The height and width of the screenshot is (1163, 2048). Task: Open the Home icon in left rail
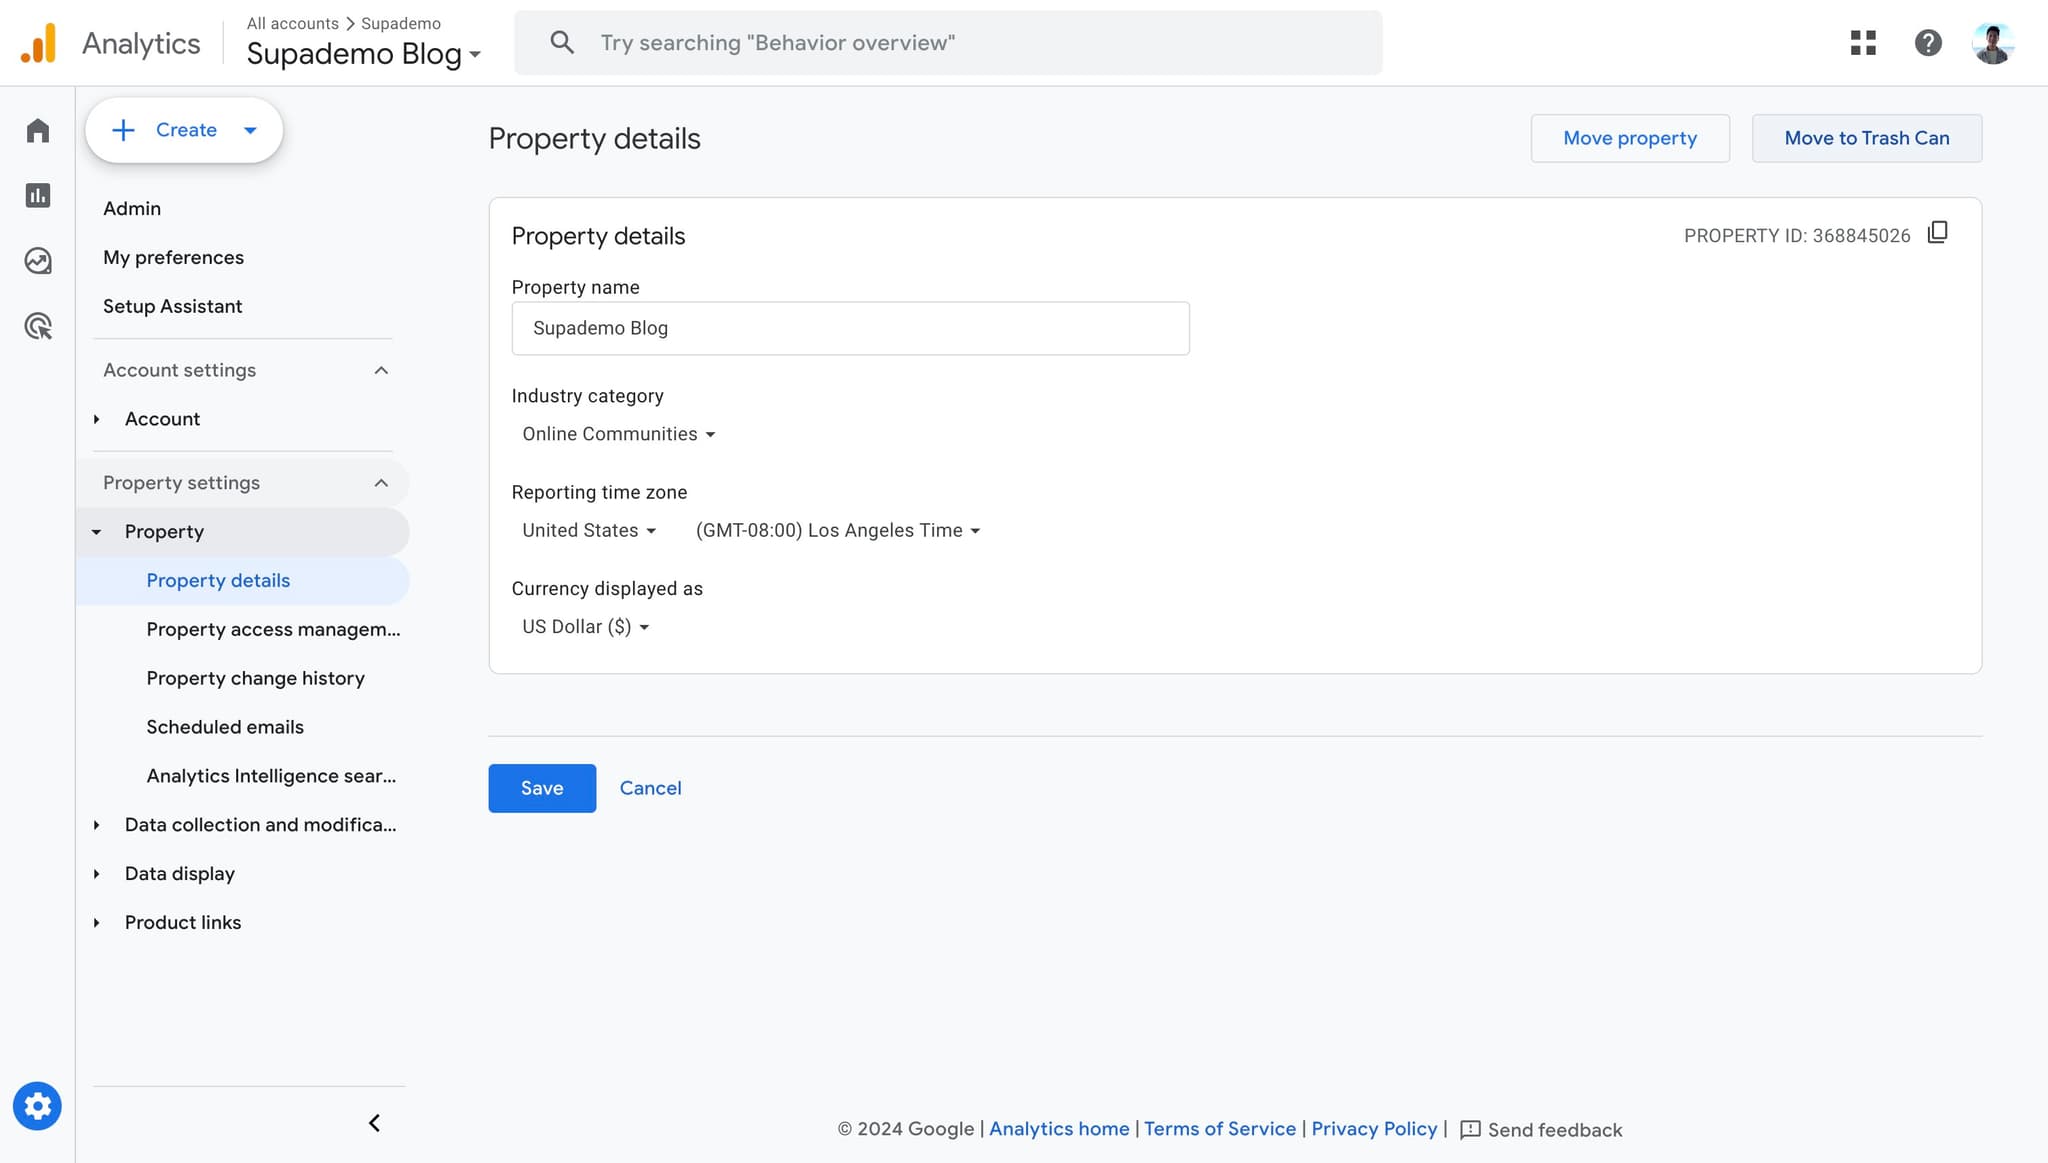[38, 131]
